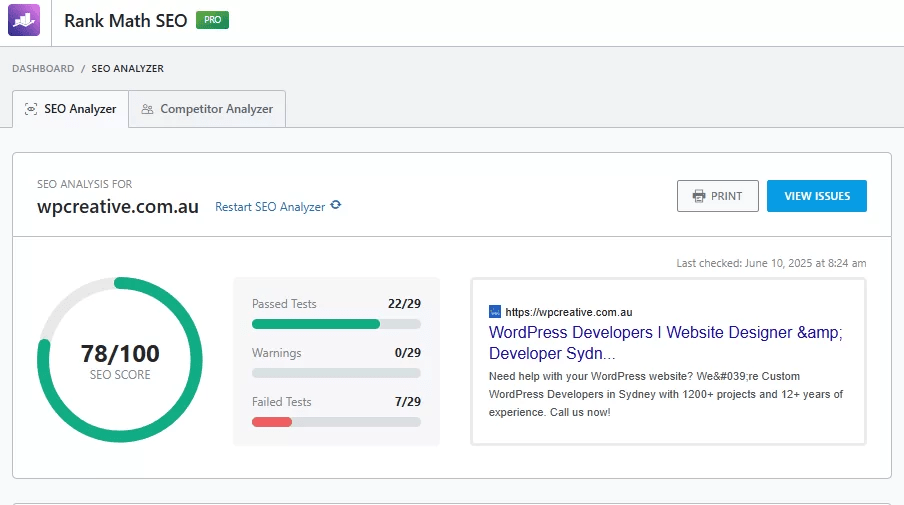Click the wpcreative favicon in the search preview

point(495,312)
